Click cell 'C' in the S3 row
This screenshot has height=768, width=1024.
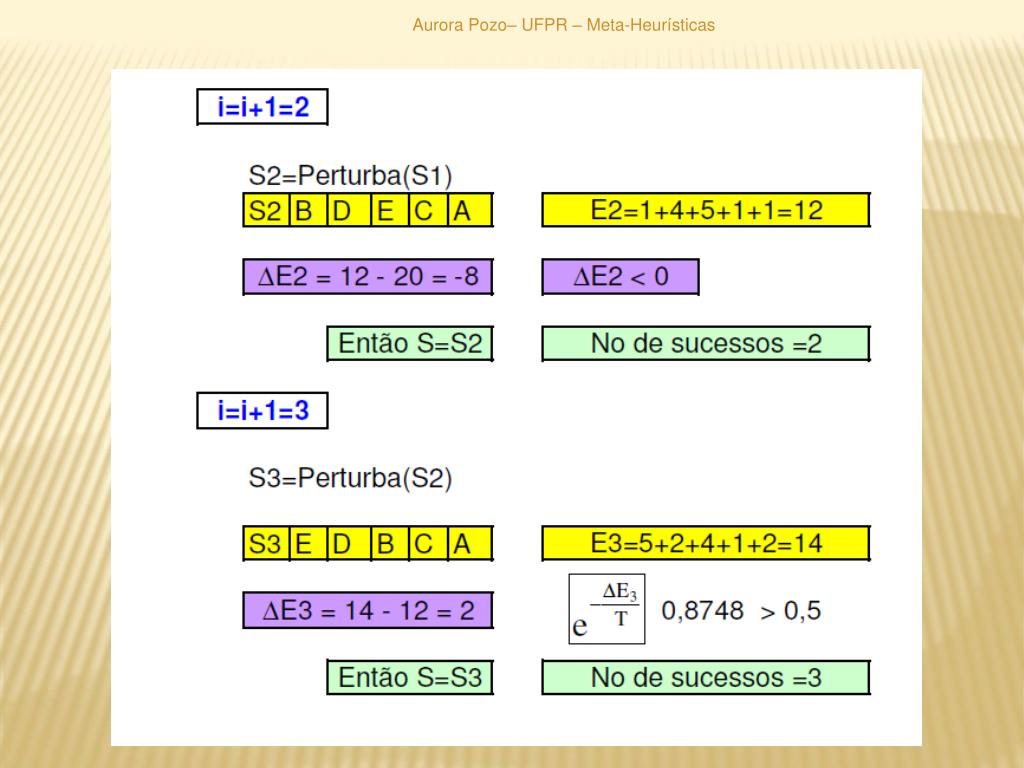[428, 543]
